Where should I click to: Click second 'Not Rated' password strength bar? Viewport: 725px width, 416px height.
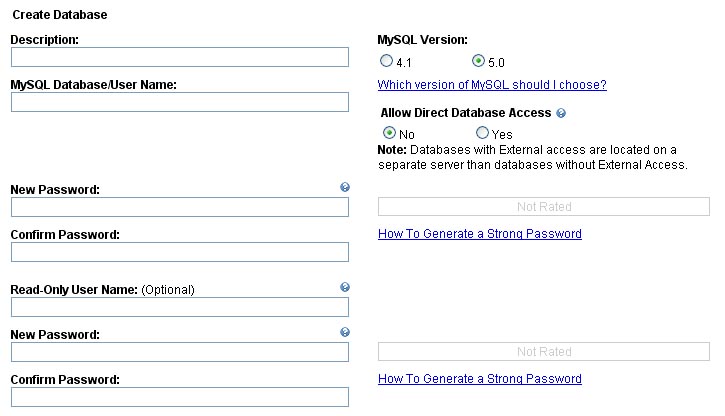(544, 352)
